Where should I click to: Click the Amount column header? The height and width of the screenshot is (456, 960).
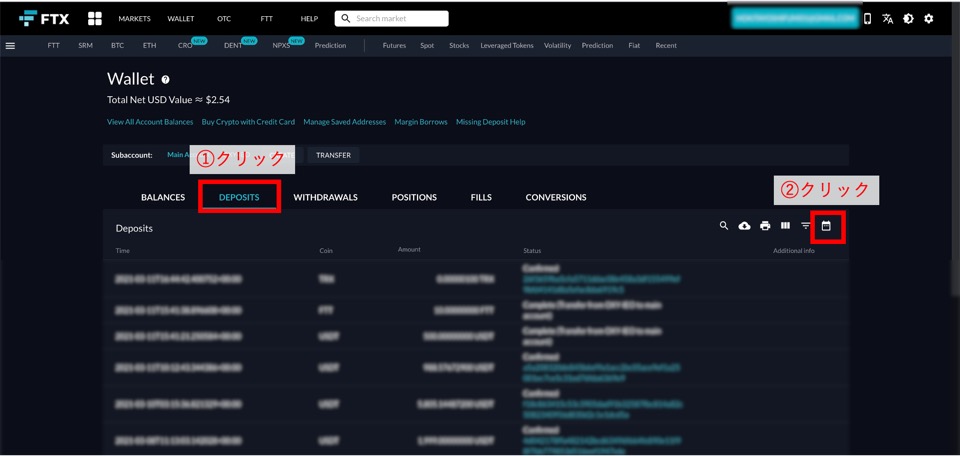click(409, 250)
